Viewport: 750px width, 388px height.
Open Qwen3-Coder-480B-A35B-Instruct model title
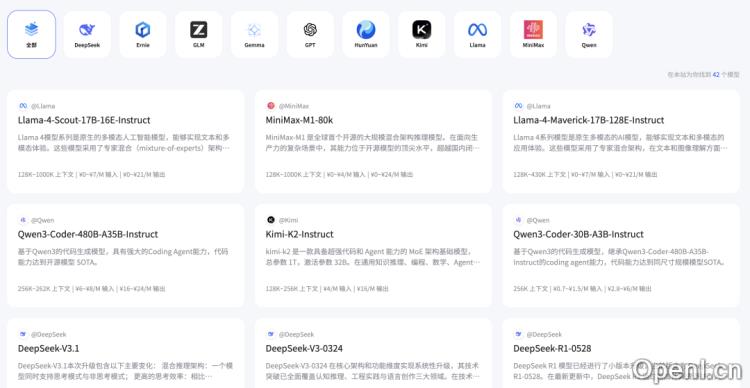pyautogui.click(x=88, y=234)
